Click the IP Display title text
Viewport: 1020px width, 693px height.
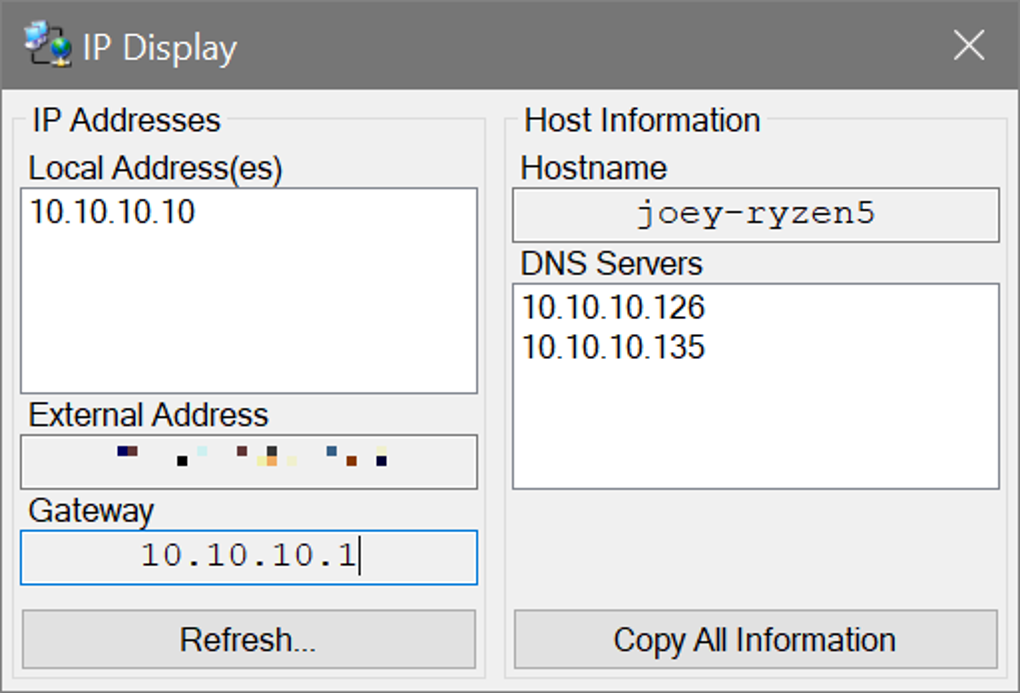tap(162, 45)
